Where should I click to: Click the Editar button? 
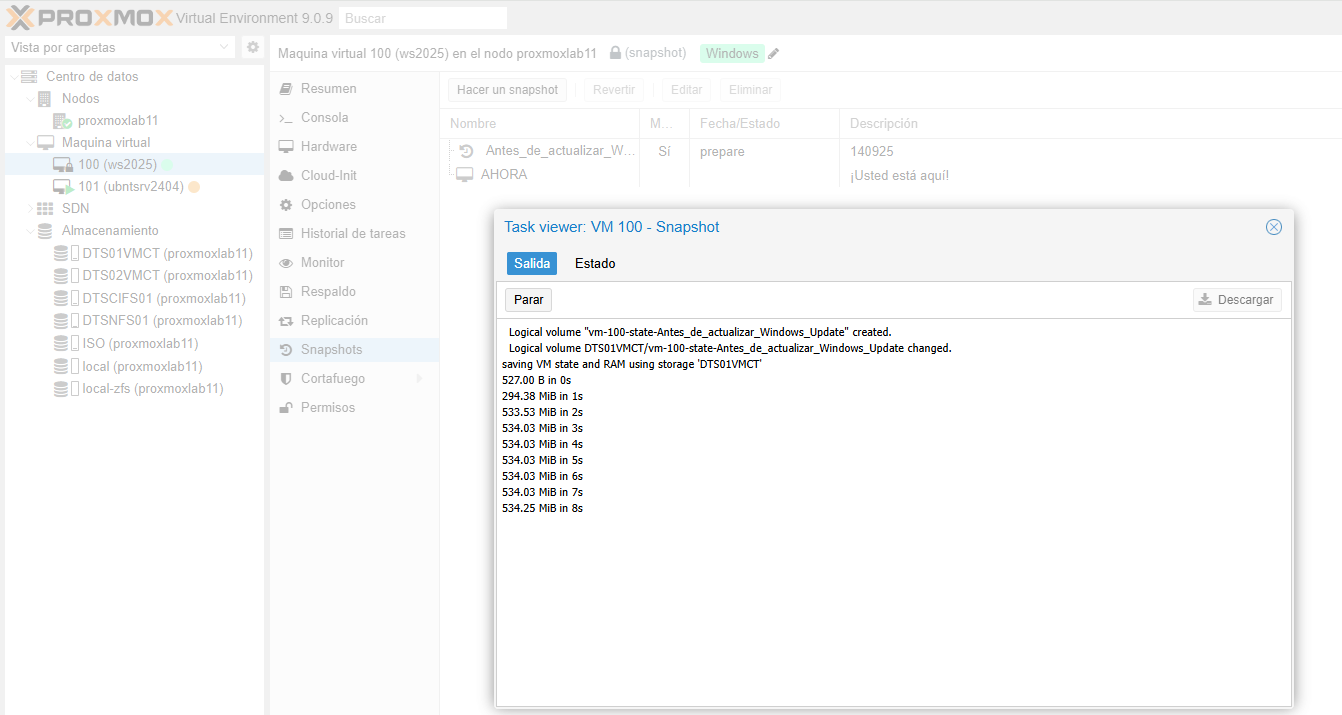687,90
